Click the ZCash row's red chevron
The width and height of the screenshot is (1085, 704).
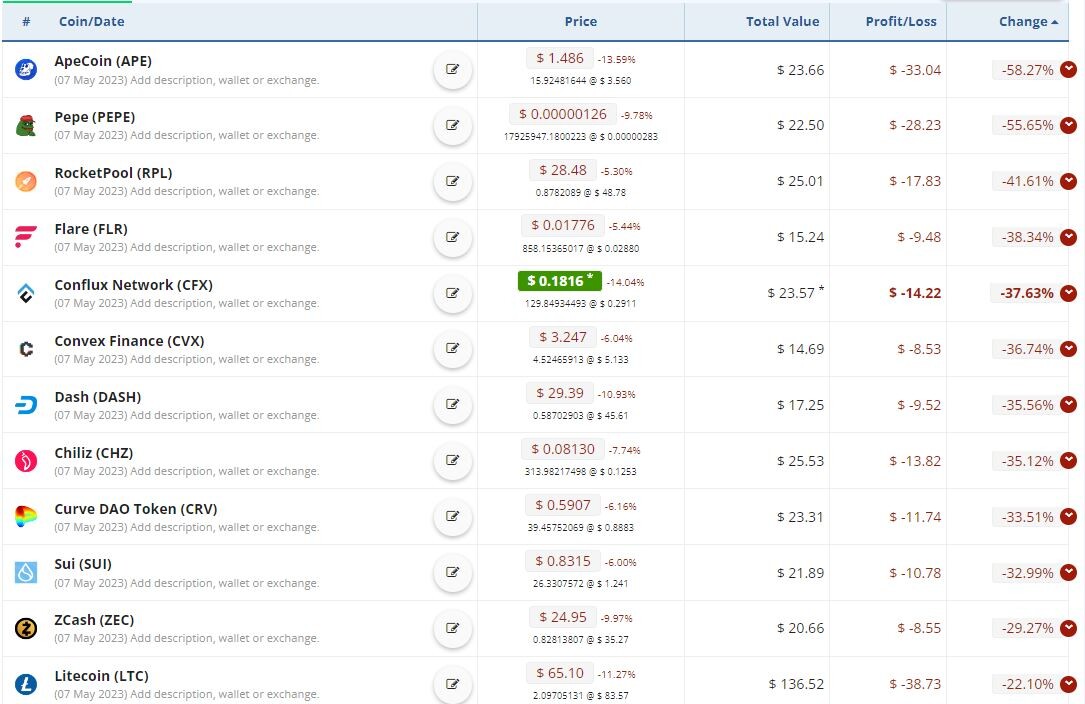click(x=1068, y=629)
